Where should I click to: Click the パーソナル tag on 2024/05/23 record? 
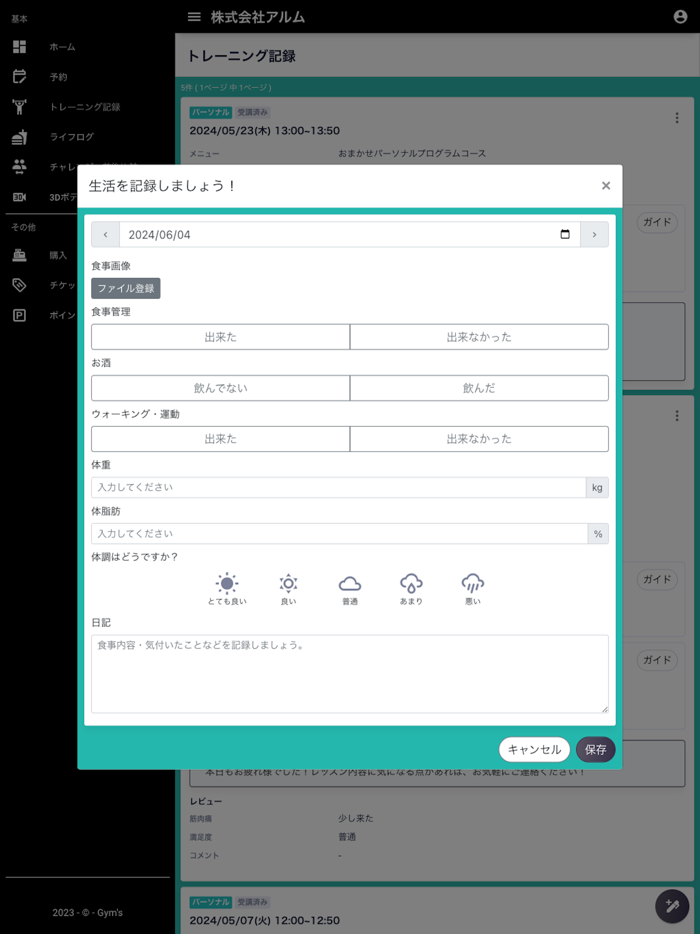pos(211,112)
